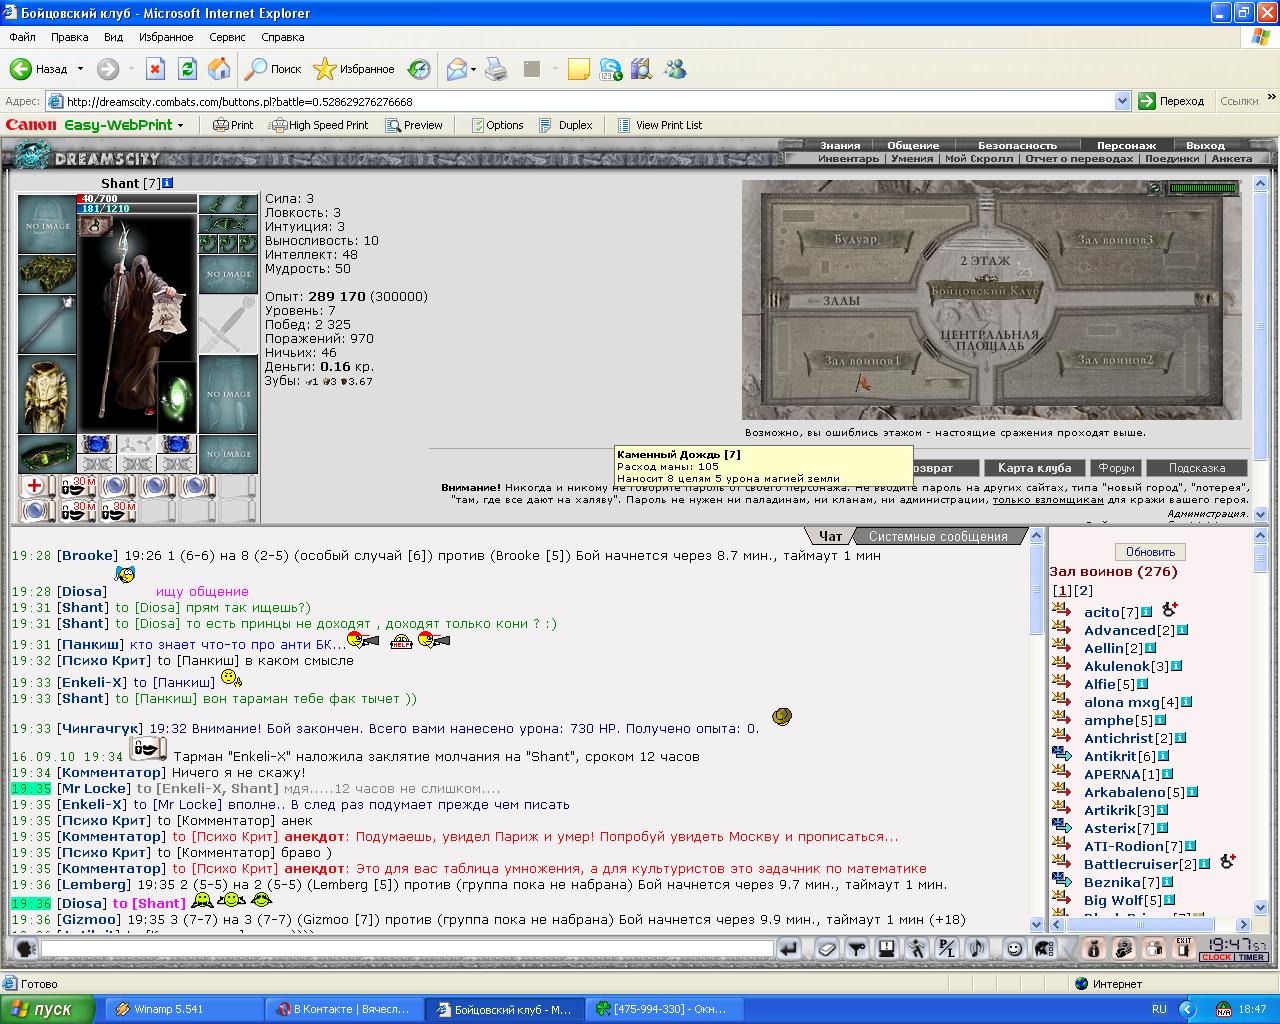Open the Избранное menu
The image size is (1280, 1024).
tap(166, 37)
